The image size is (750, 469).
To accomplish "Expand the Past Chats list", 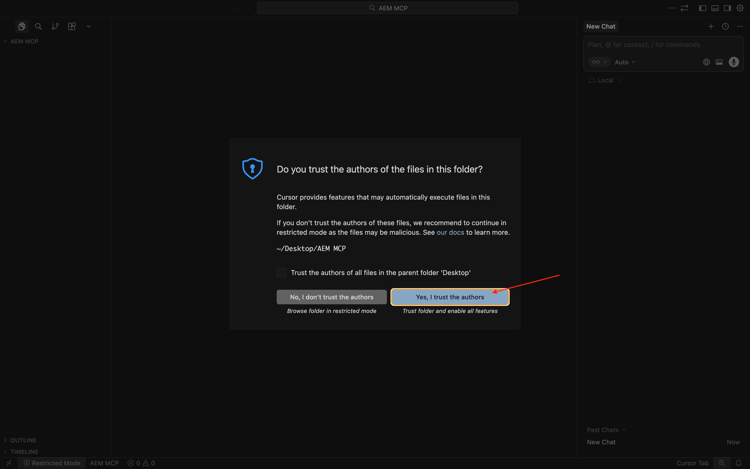I will coord(606,430).
